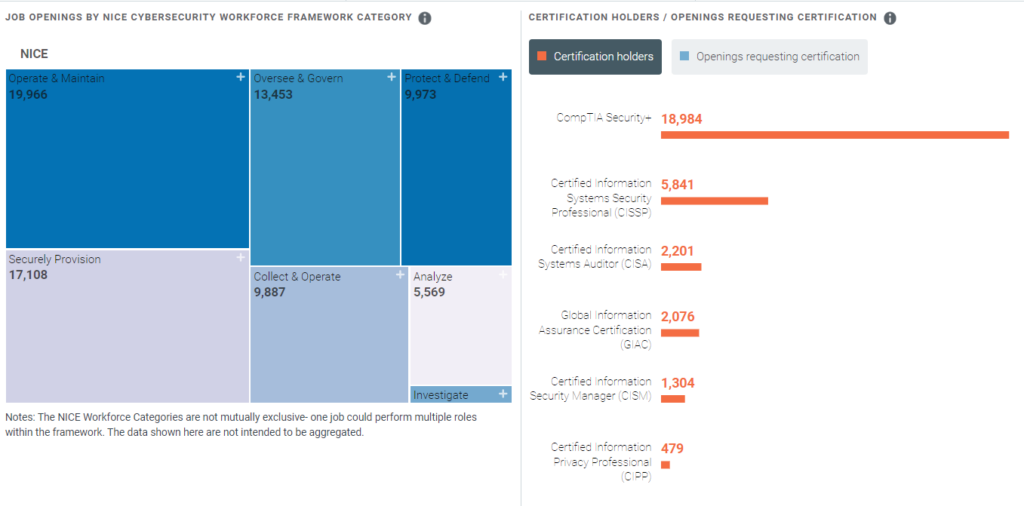Click the CISM 1,304 bar
The image size is (1024, 506).
[673, 399]
